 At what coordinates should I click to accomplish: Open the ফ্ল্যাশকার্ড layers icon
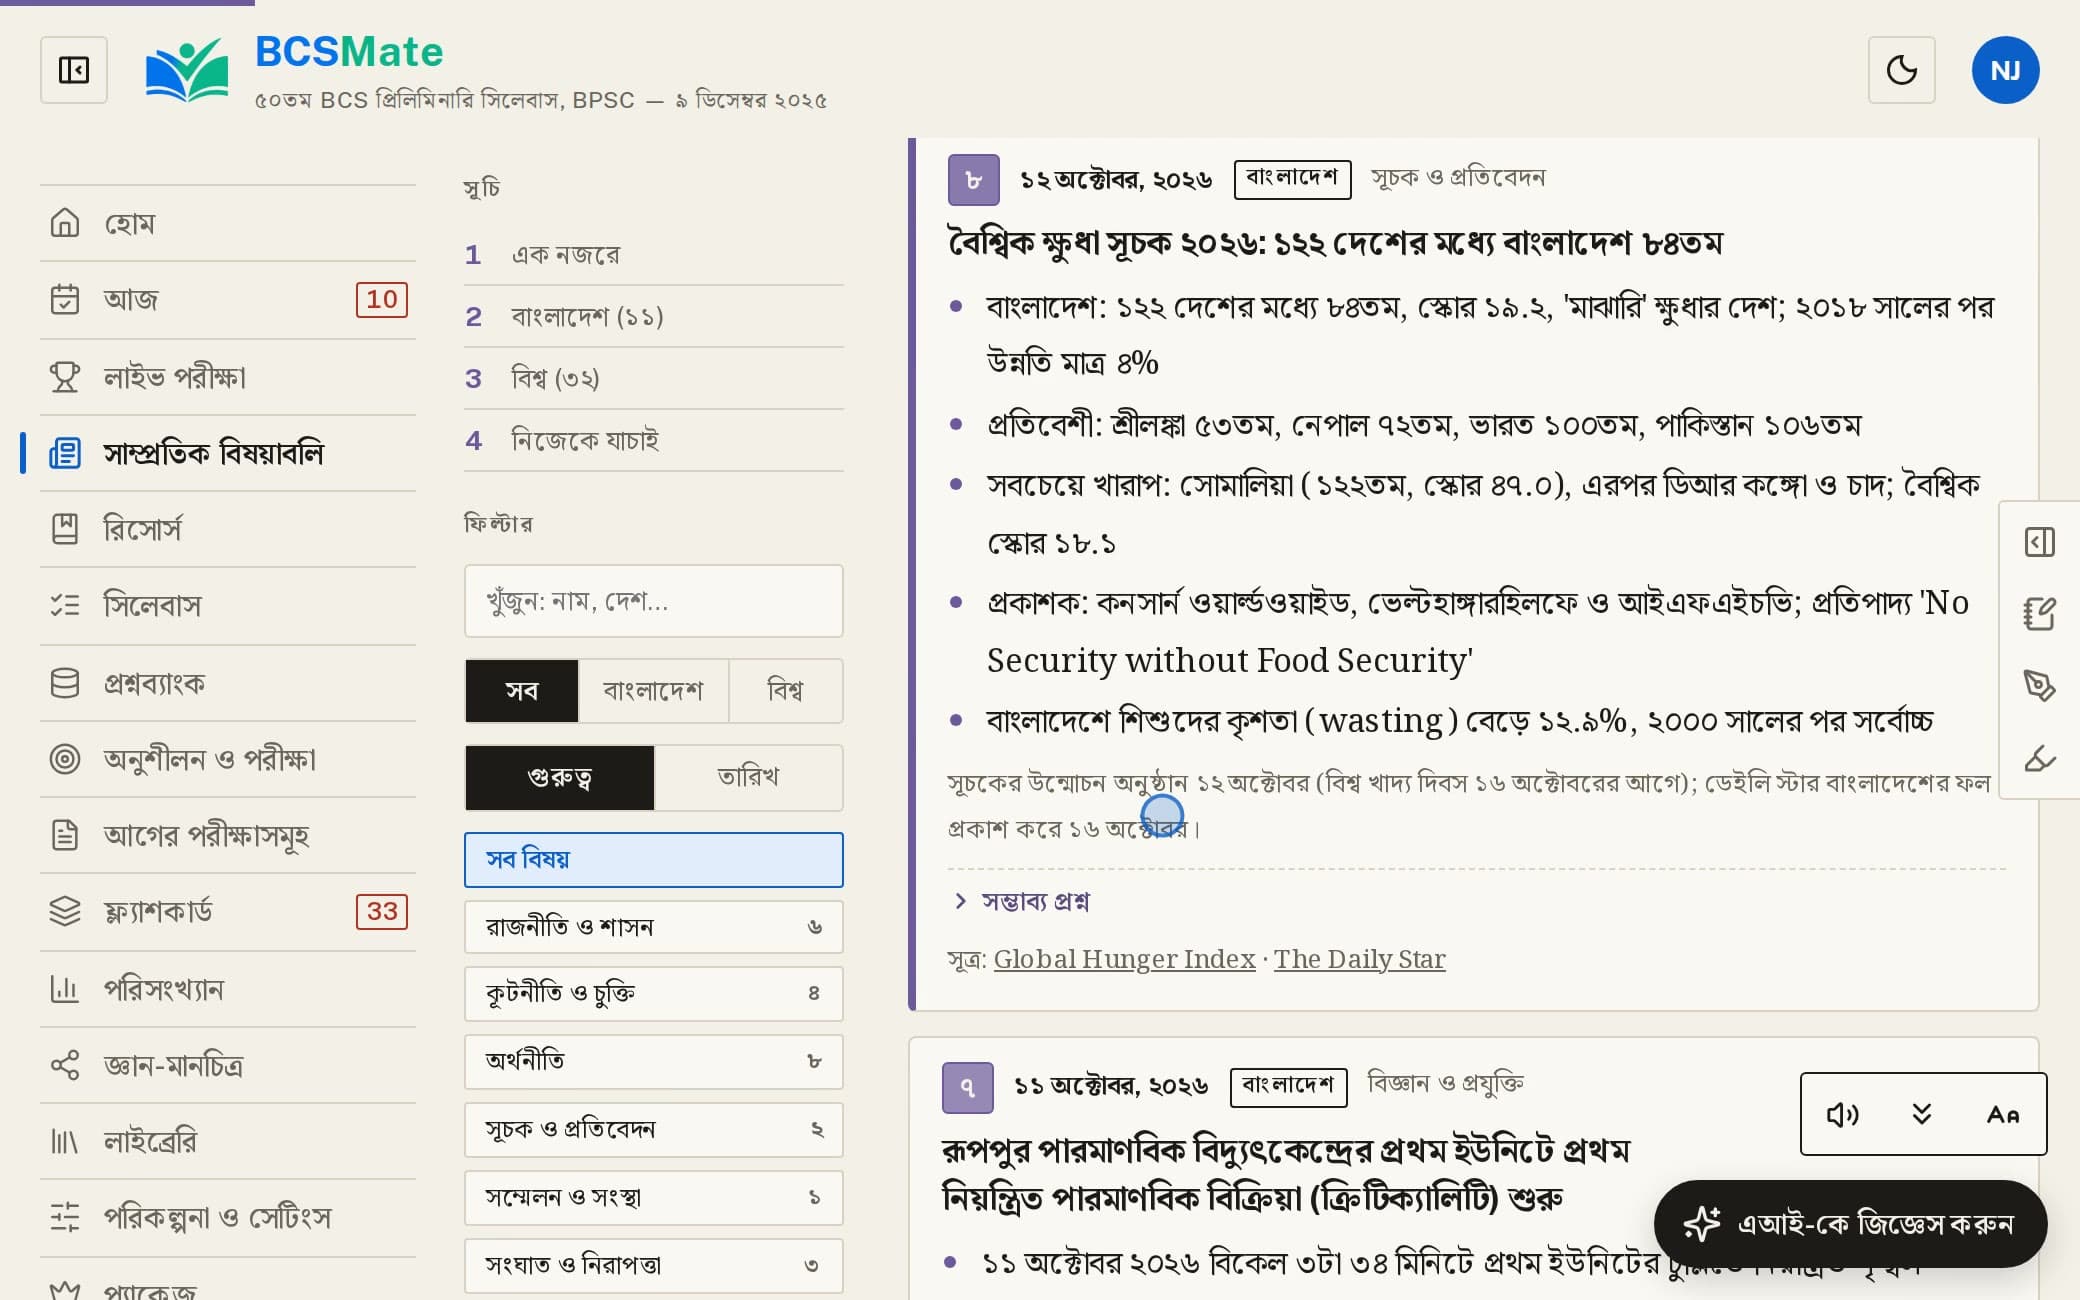point(65,910)
